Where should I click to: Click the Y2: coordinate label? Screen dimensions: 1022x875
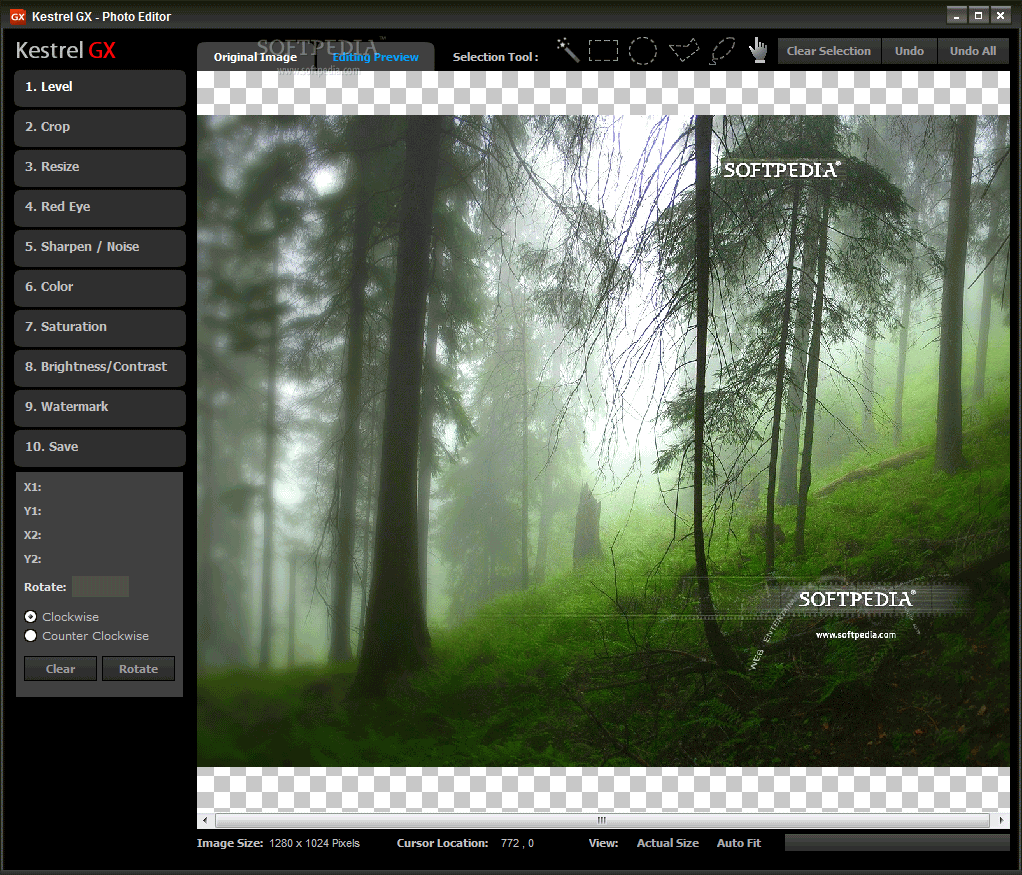[x=33, y=559]
